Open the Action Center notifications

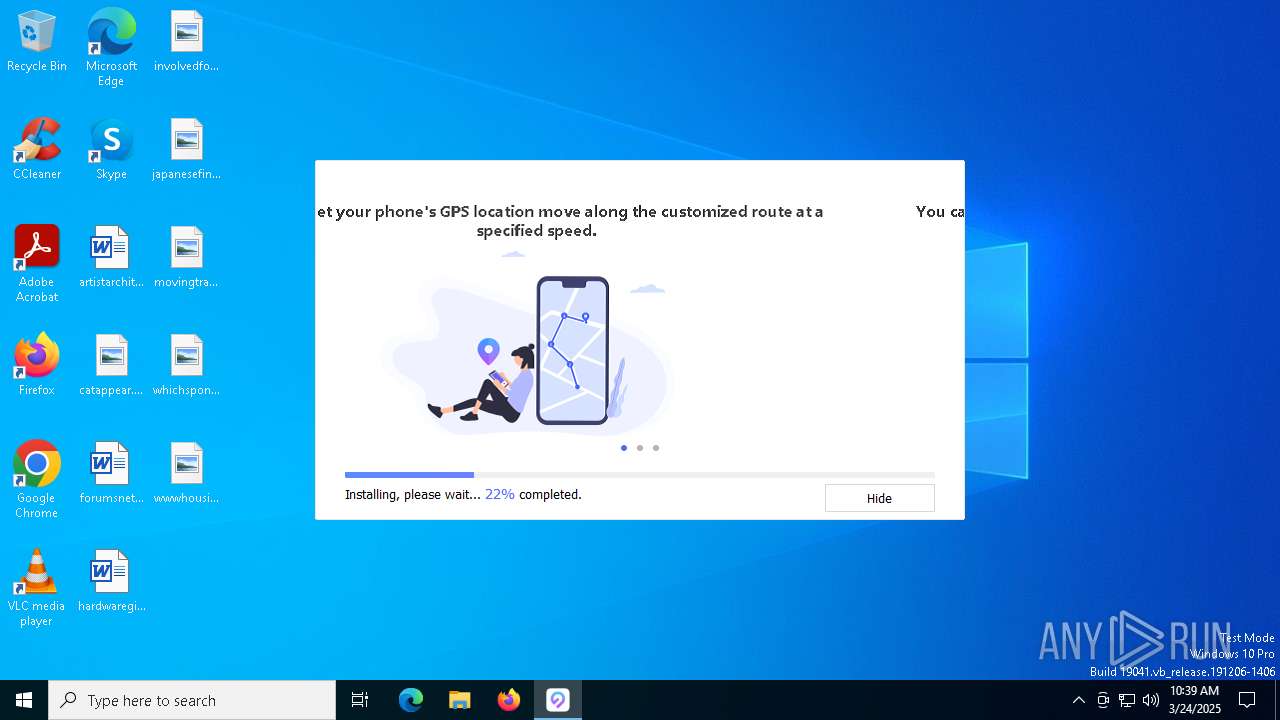[1247, 700]
